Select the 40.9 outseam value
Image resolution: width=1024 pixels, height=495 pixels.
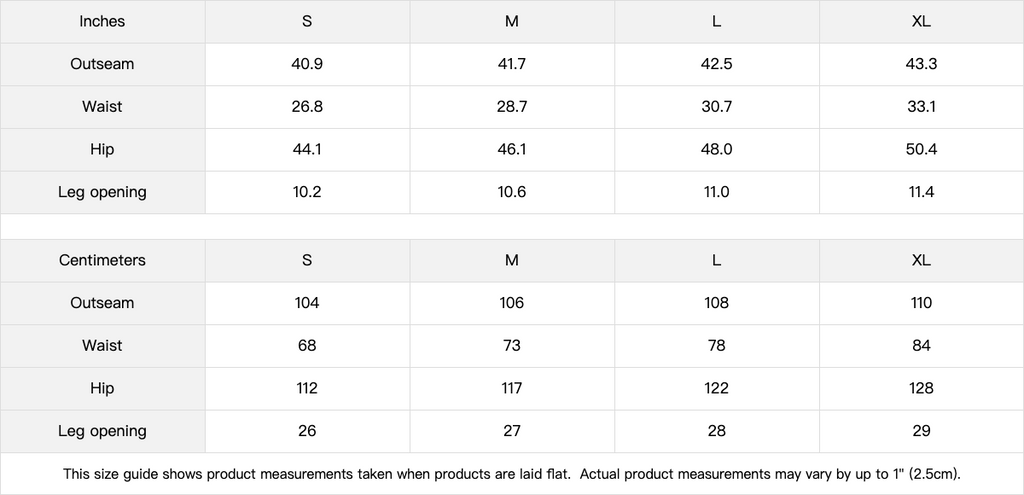(x=307, y=64)
